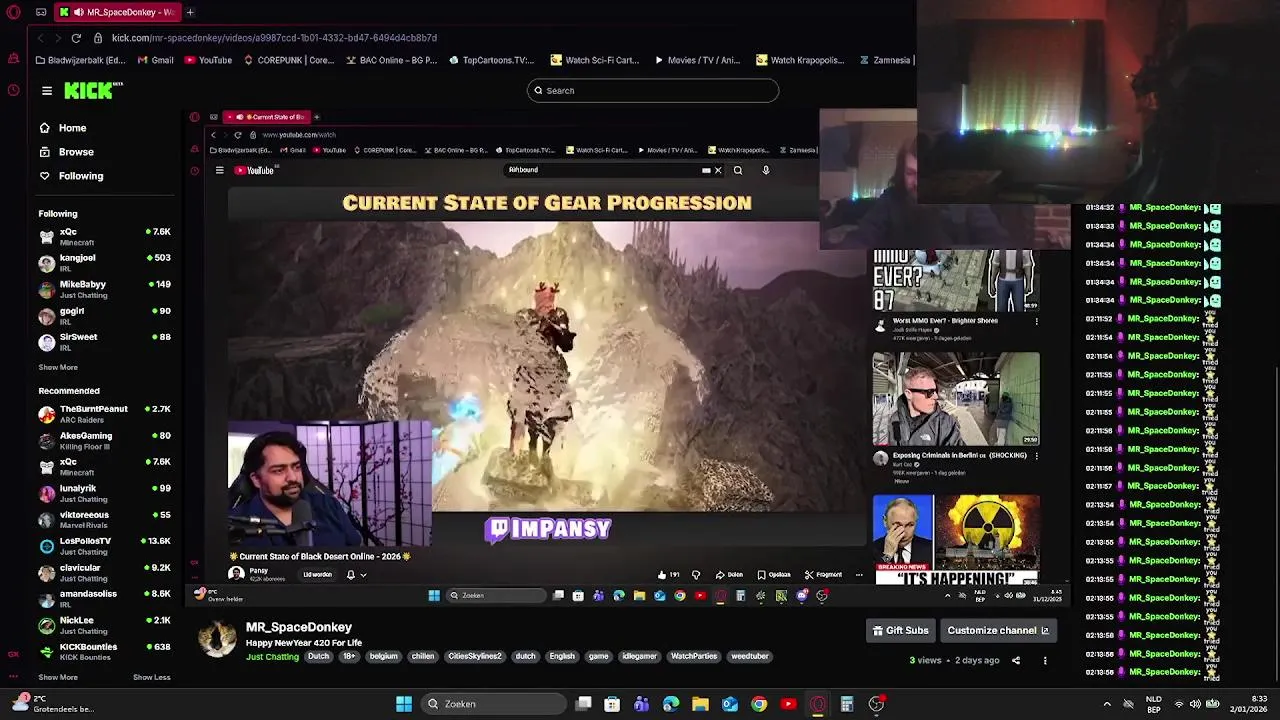The image size is (1280, 720).
Task: Switch to the MR_SpaceDonkey browser tab
Action: pyautogui.click(x=117, y=12)
